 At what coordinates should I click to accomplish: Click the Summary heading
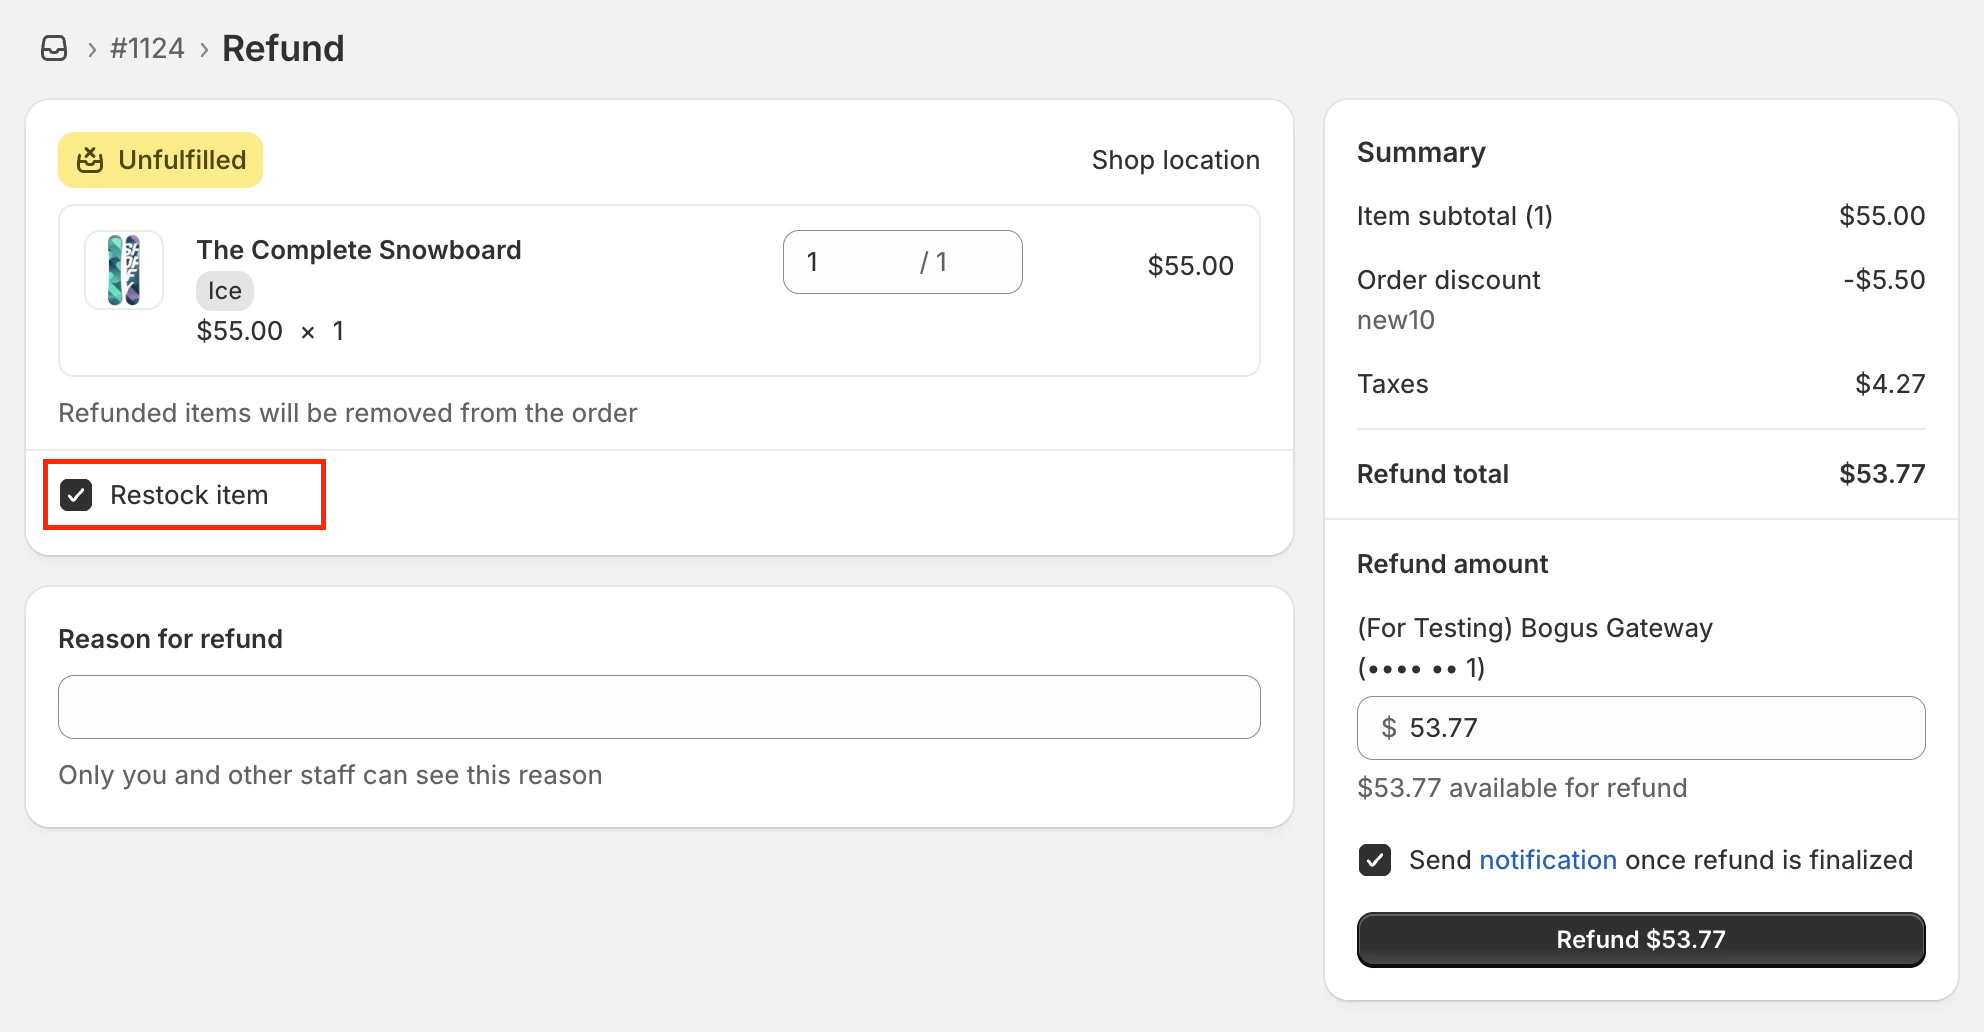[x=1421, y=152]
